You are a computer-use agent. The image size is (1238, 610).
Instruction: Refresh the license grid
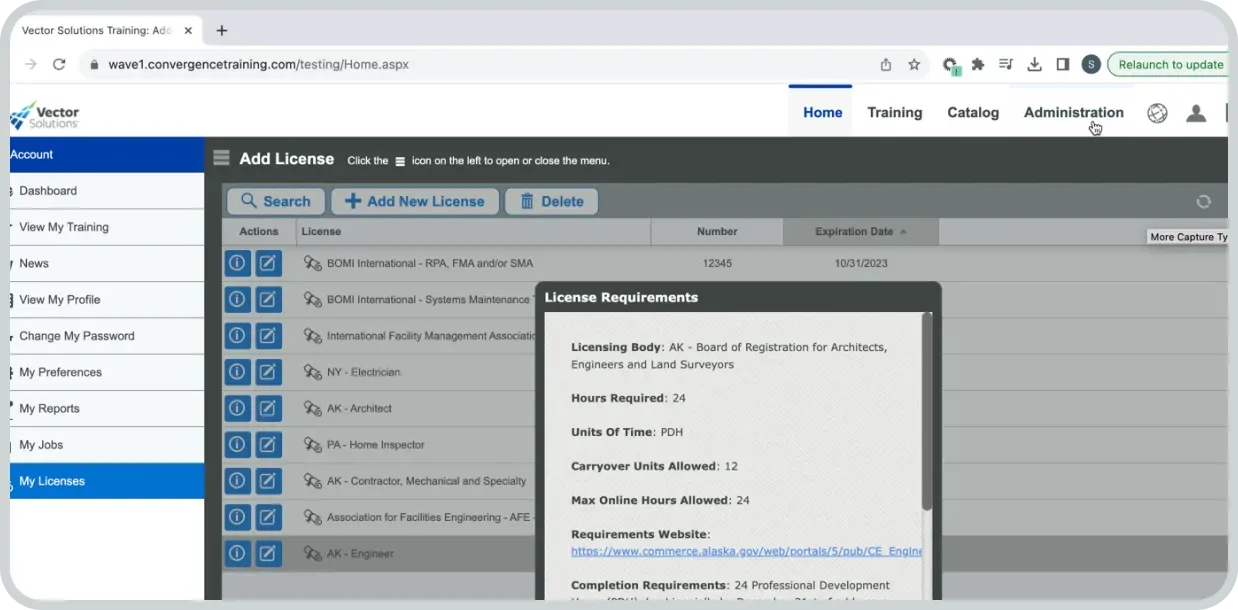click(x=1204, y=201)
